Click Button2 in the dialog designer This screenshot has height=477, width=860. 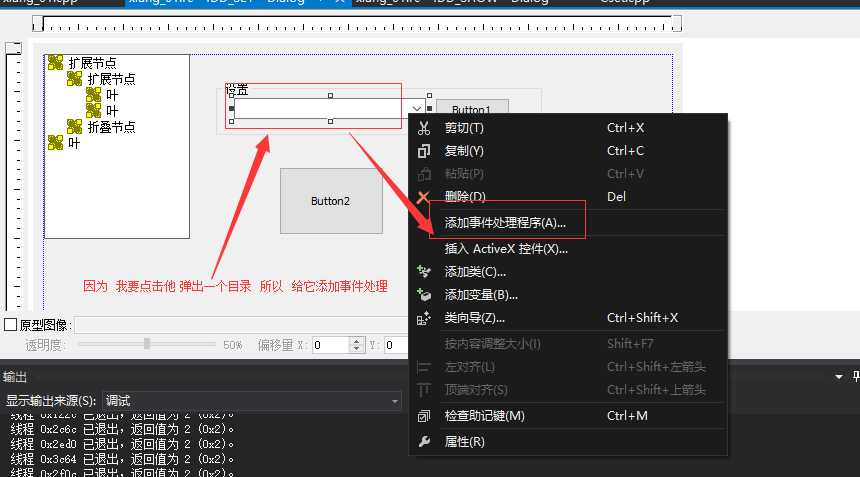331,201
